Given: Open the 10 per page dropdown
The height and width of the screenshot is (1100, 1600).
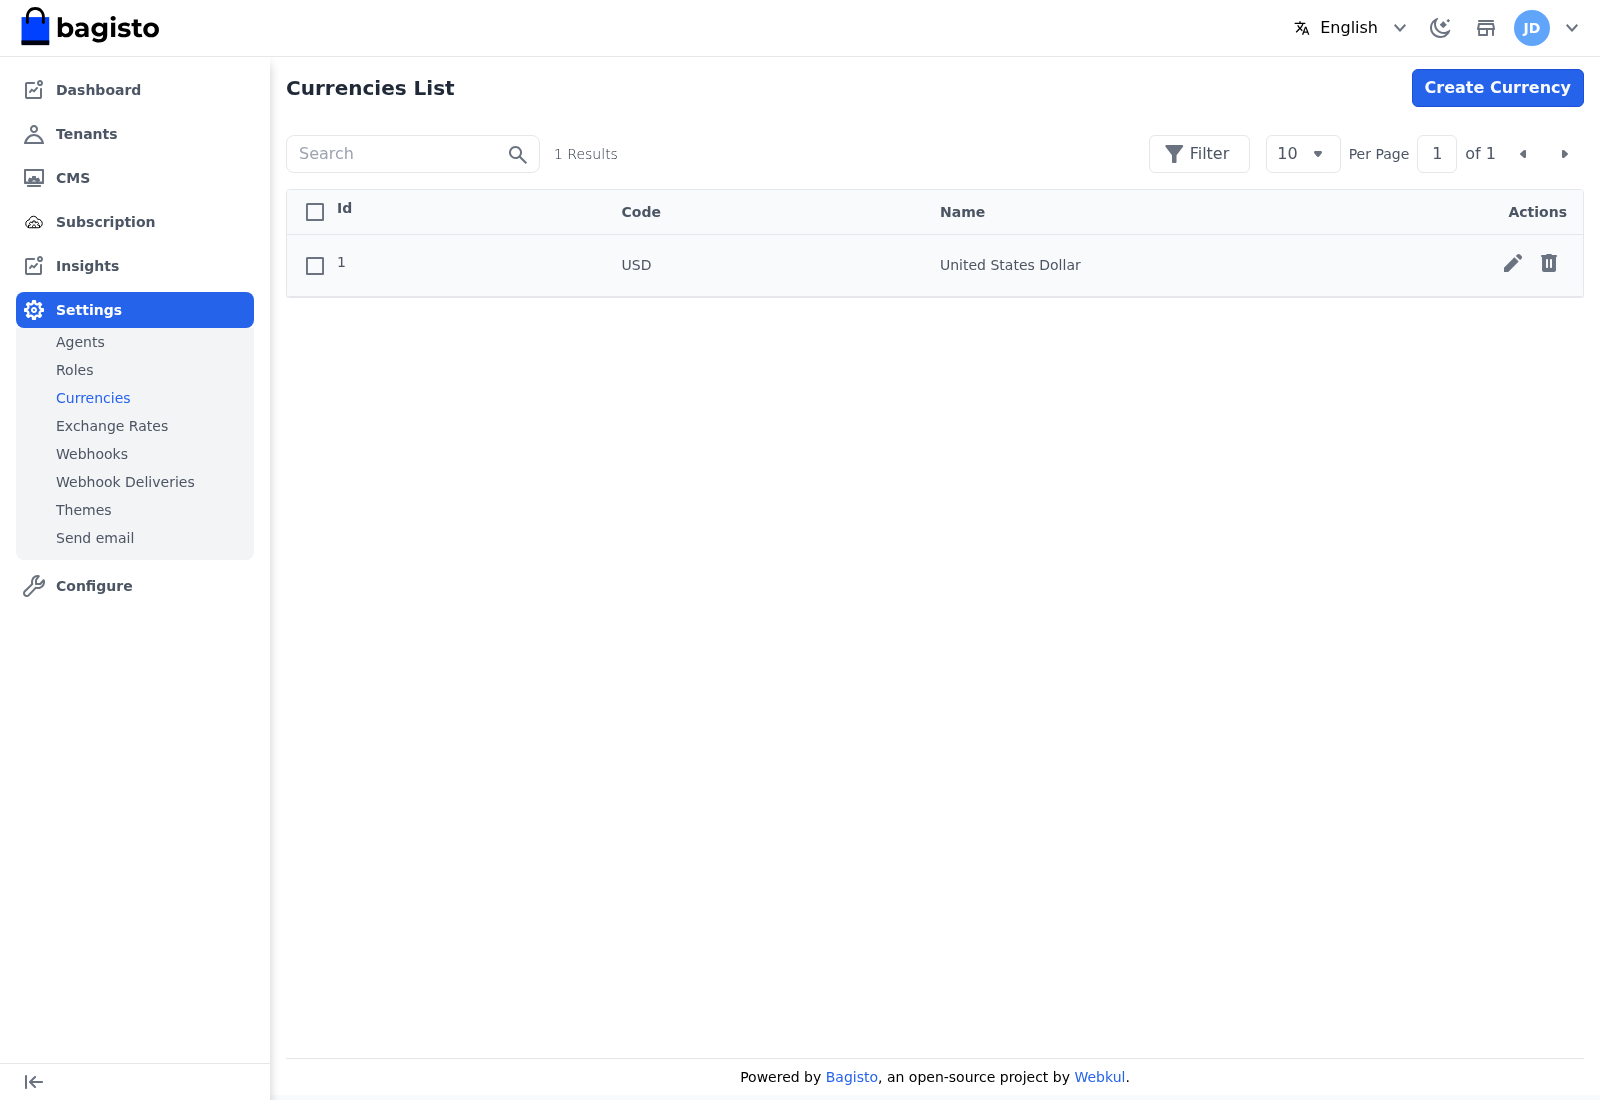Looking at the screenshot, I should click(1303, 154).
